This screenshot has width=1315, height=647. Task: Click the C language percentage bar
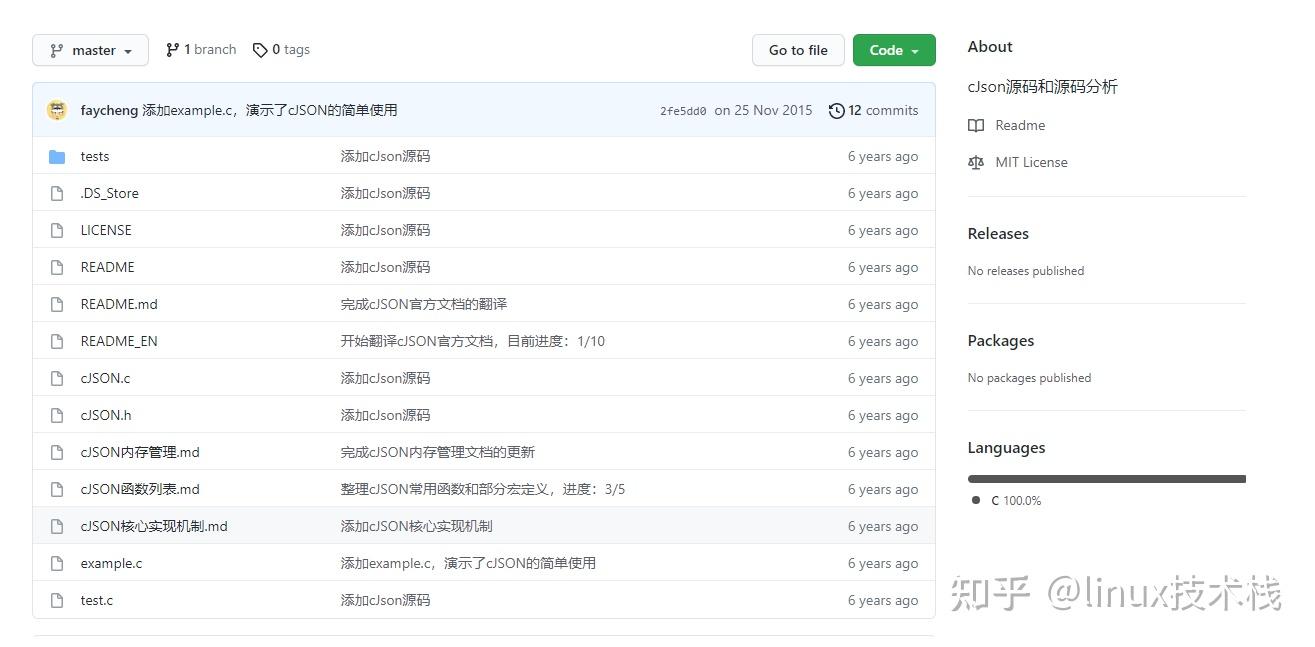1106,478
